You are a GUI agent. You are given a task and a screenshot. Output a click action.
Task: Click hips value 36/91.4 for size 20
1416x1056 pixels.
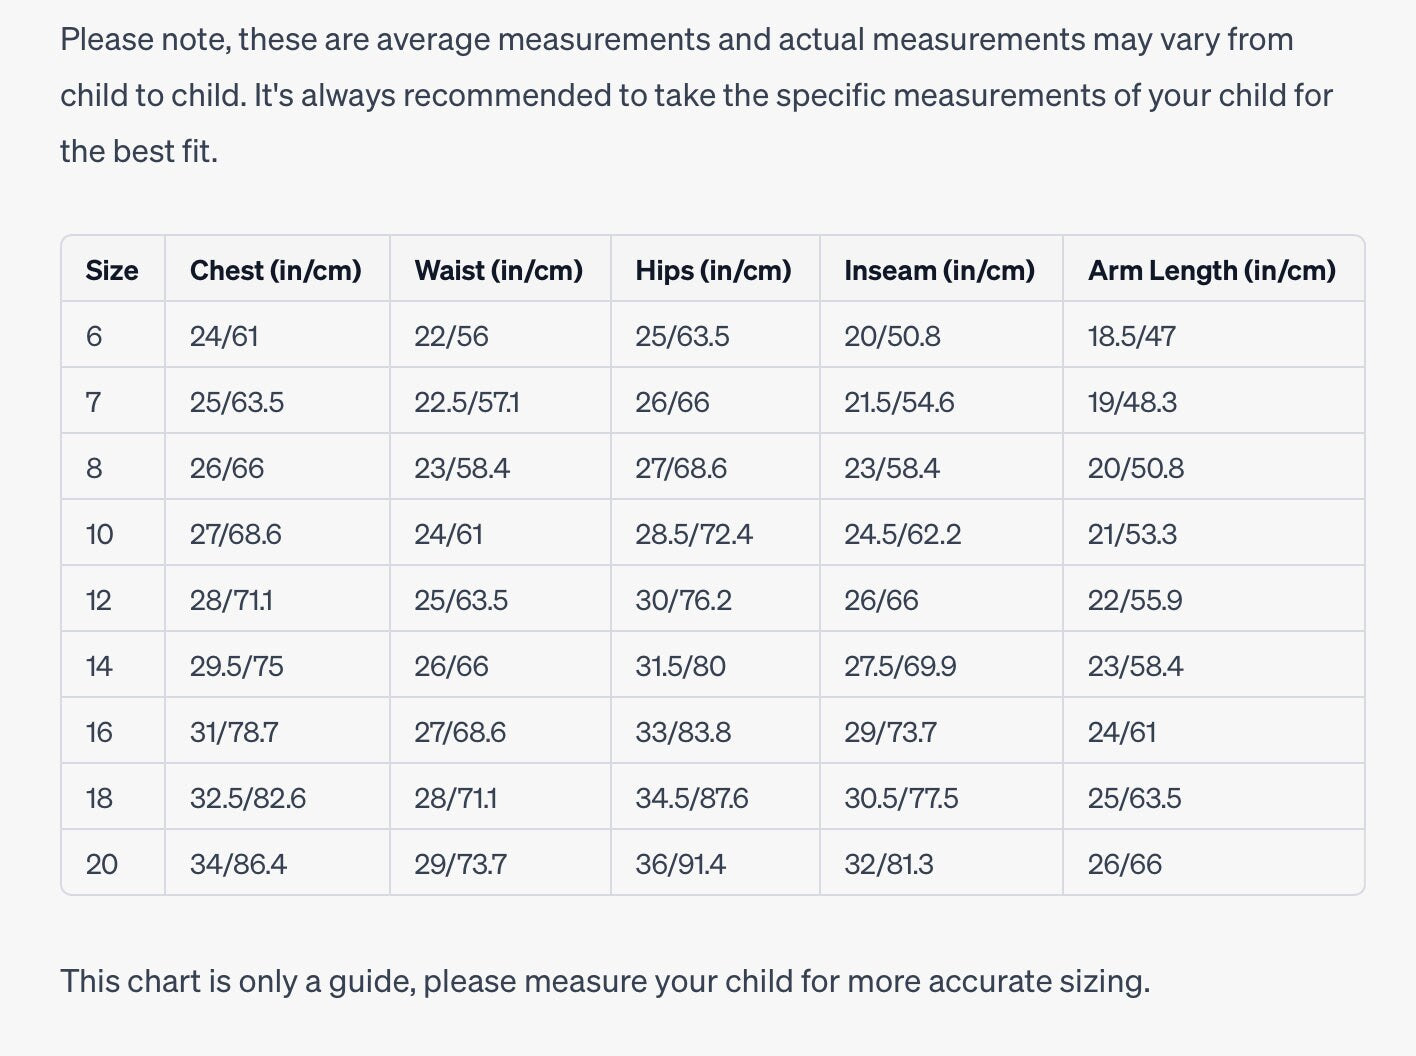tap(681, 864)
